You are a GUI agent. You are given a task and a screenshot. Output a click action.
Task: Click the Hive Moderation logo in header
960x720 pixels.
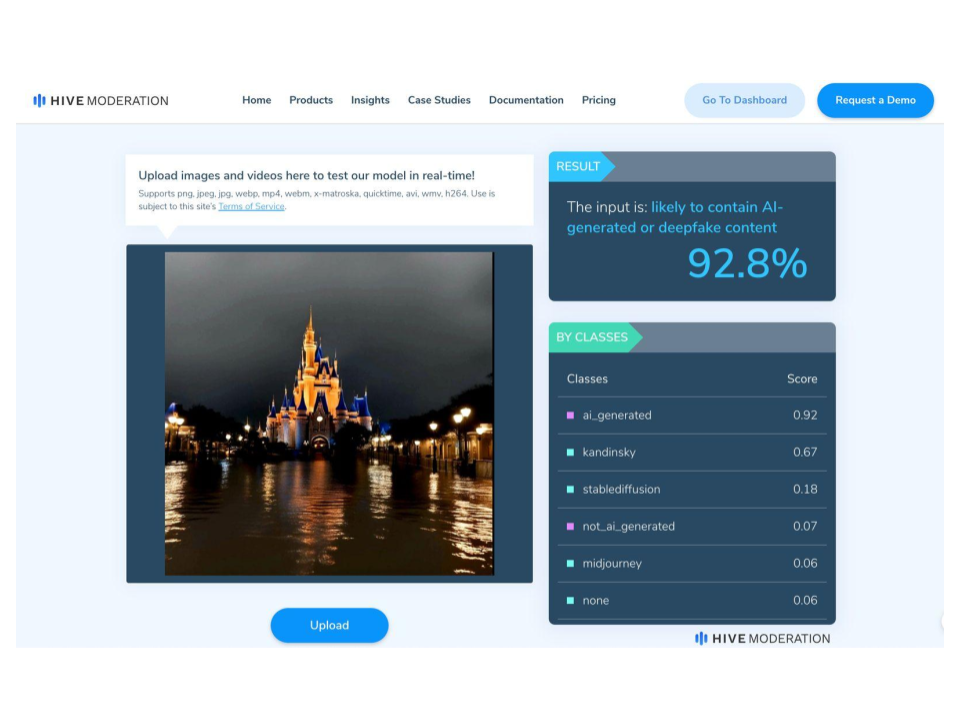coord(101,100)
